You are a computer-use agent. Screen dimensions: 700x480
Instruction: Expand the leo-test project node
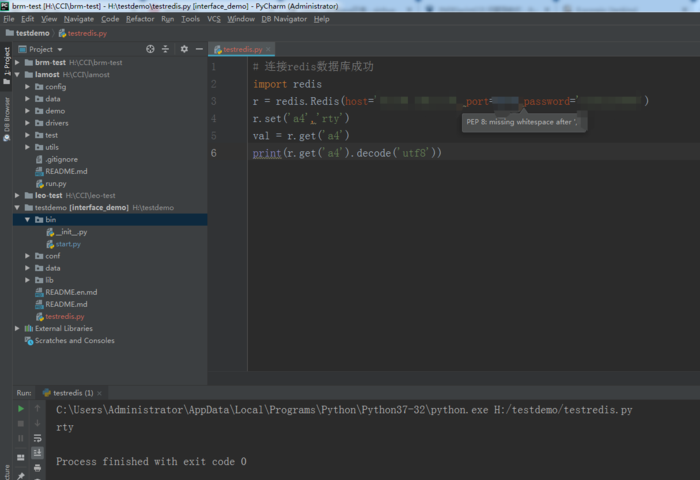point(17,195)
